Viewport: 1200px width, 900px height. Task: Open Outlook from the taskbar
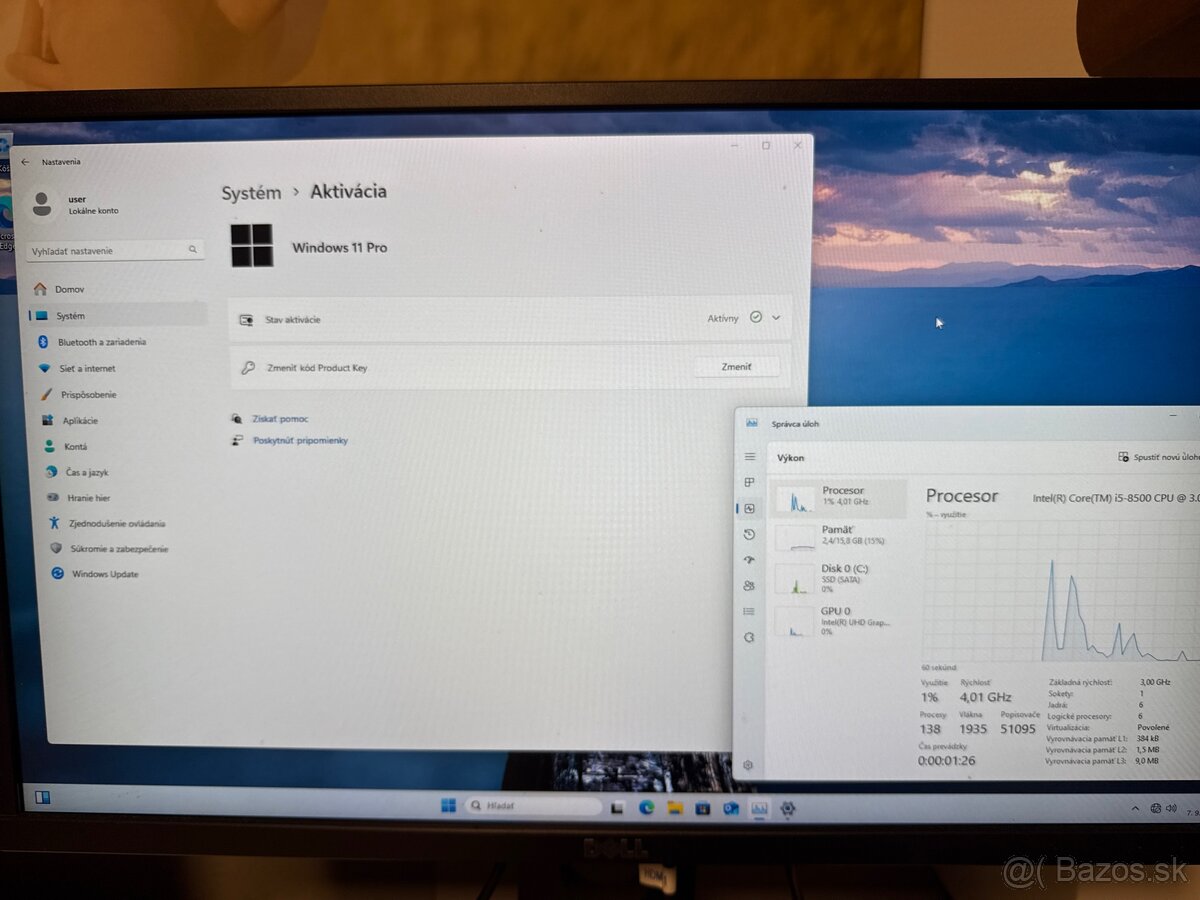(x=730, y=808)
